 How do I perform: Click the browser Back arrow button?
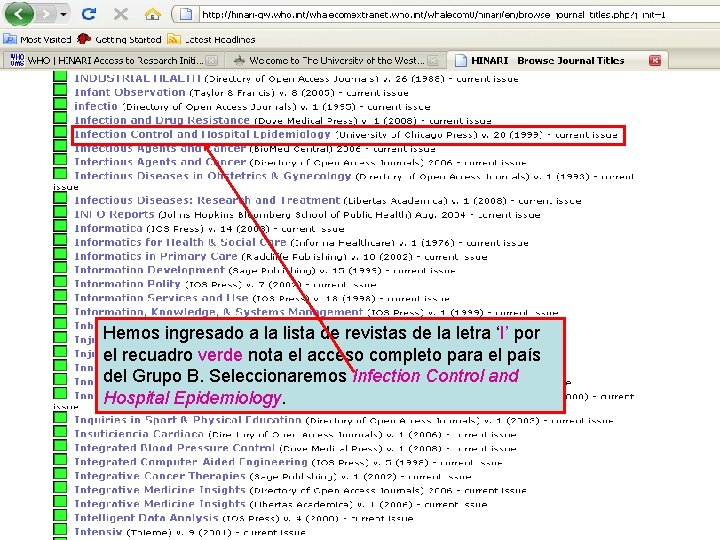[x=19, y=14]
